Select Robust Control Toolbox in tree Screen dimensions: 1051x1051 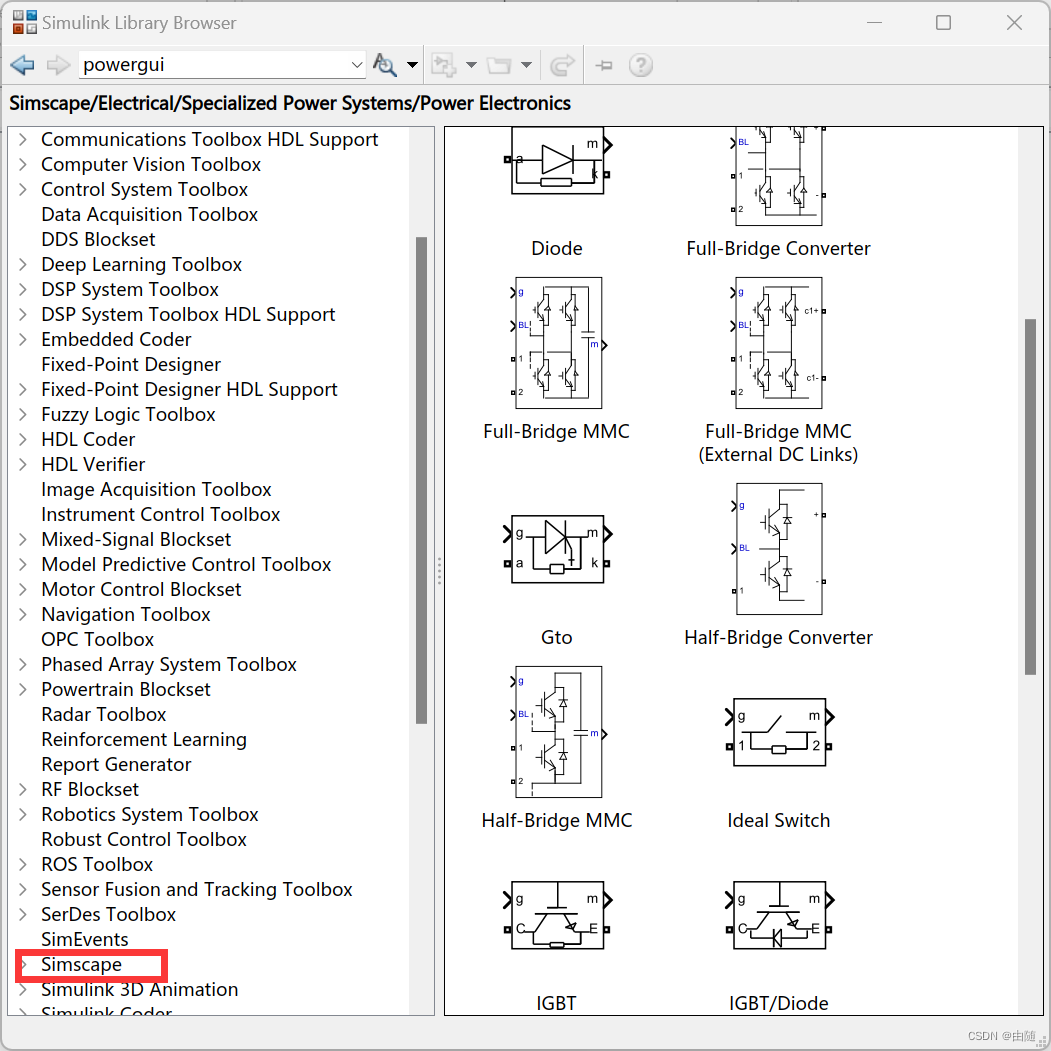143,839
